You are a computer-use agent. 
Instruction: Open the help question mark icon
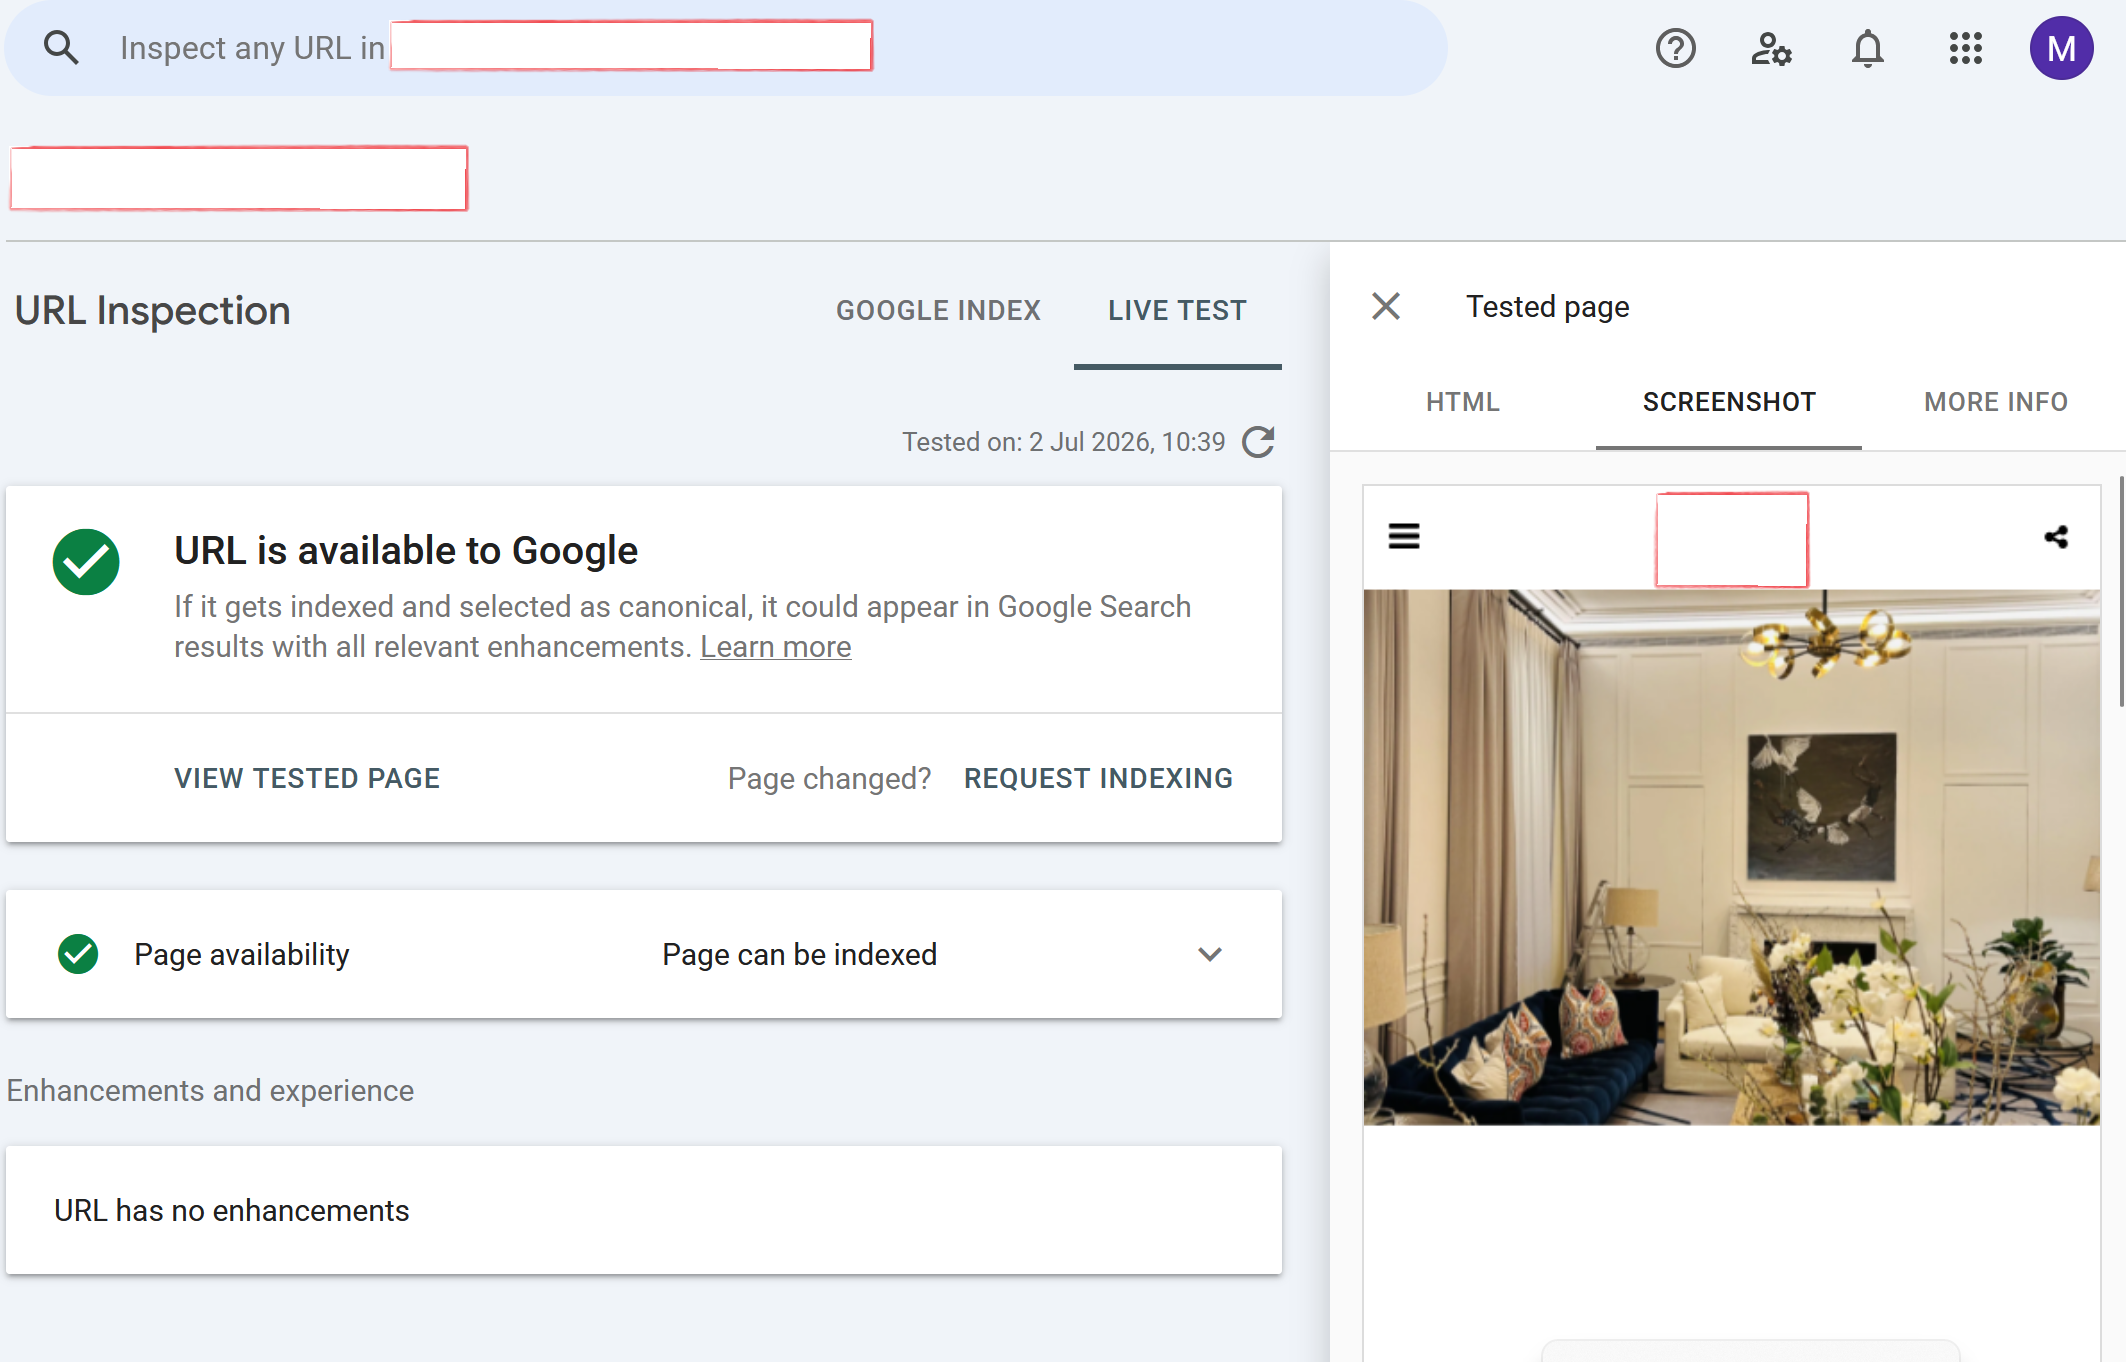pyautogui.click(x=1675, y=48)
